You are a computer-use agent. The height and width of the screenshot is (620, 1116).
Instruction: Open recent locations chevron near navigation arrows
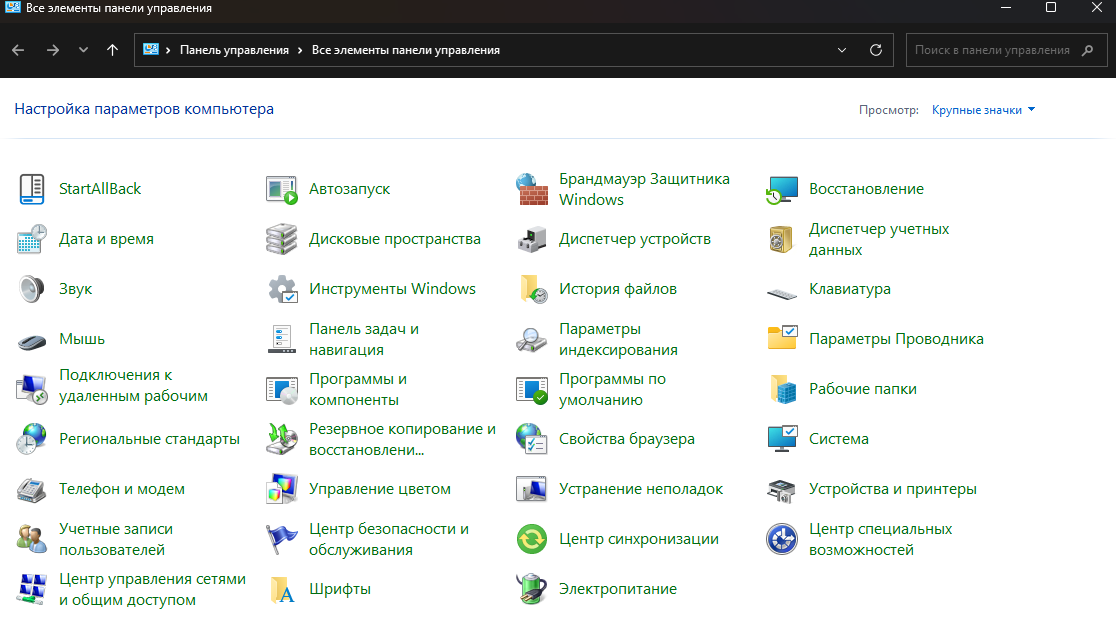[x=83, y=50]
